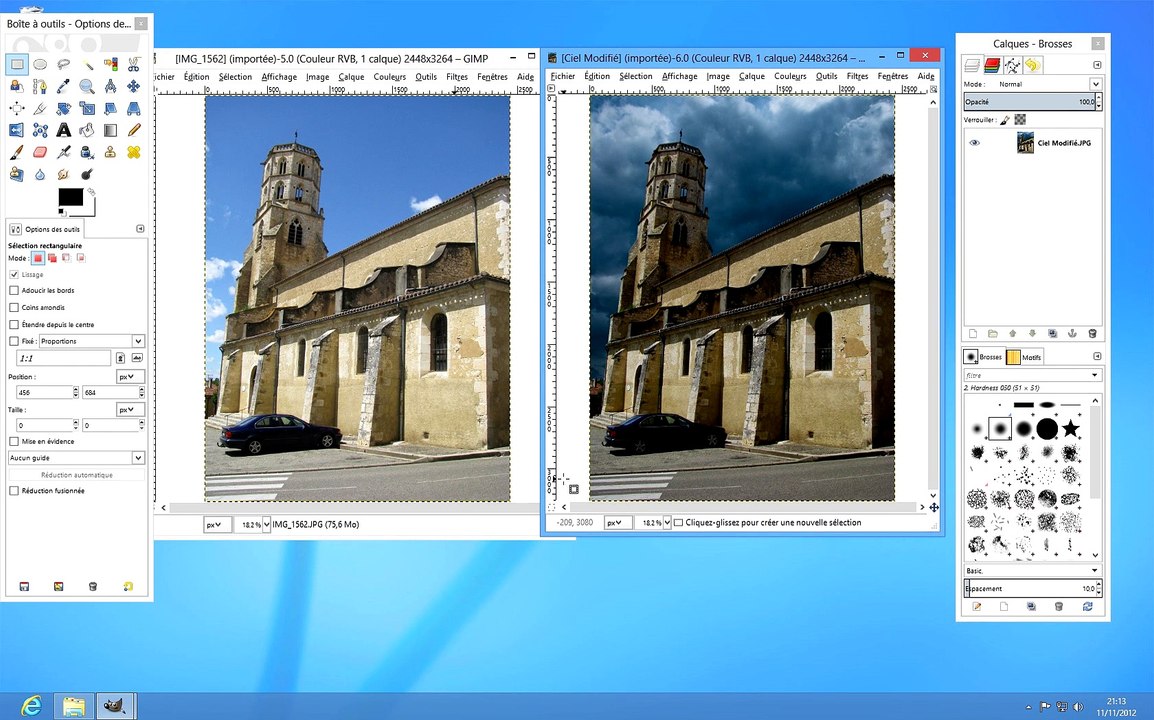Image resolution: width=1154 pixels, height=720 pixels.
Task: Select the Free Select lasso tool
Action: click(x=63, y=64)
